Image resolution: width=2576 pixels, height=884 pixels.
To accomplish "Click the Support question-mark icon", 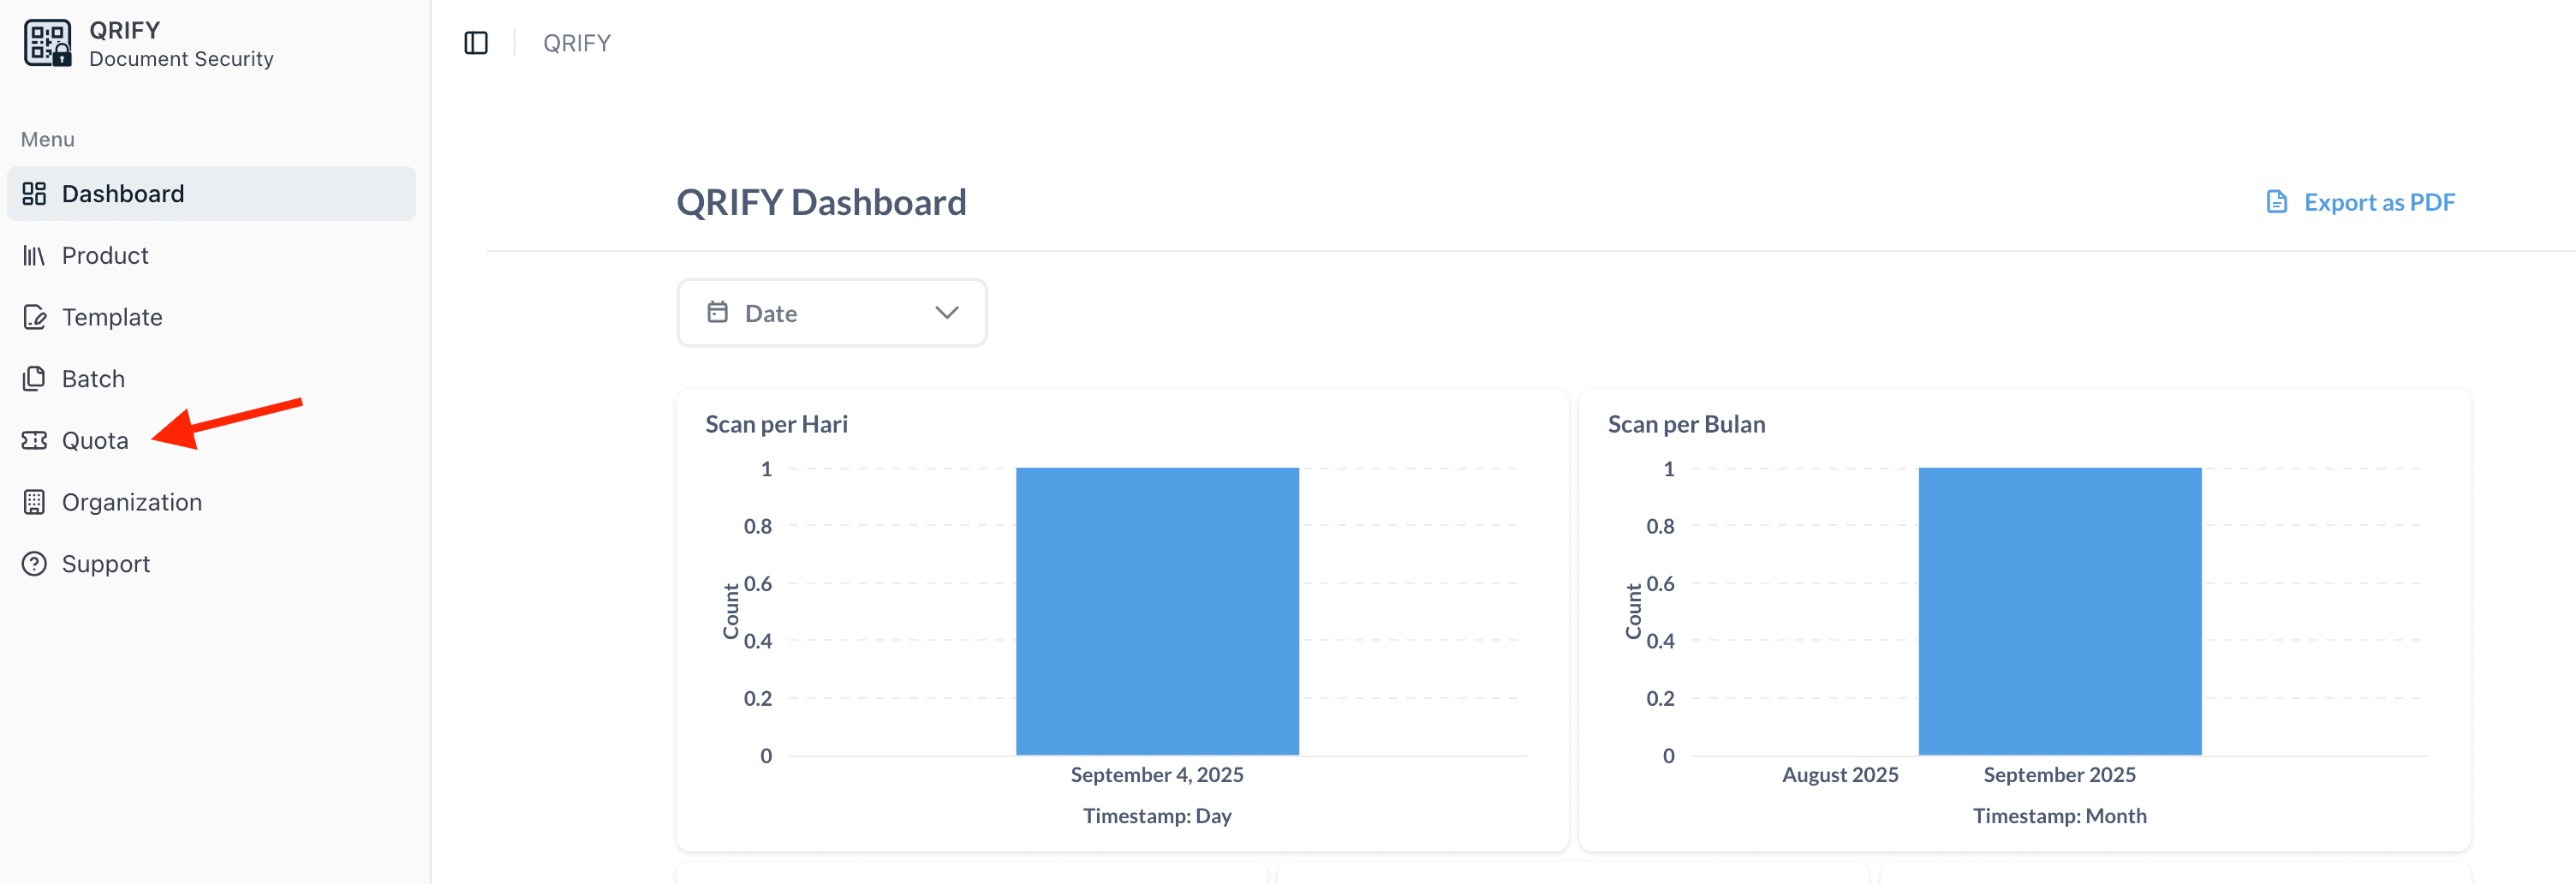I will [34, 564].
